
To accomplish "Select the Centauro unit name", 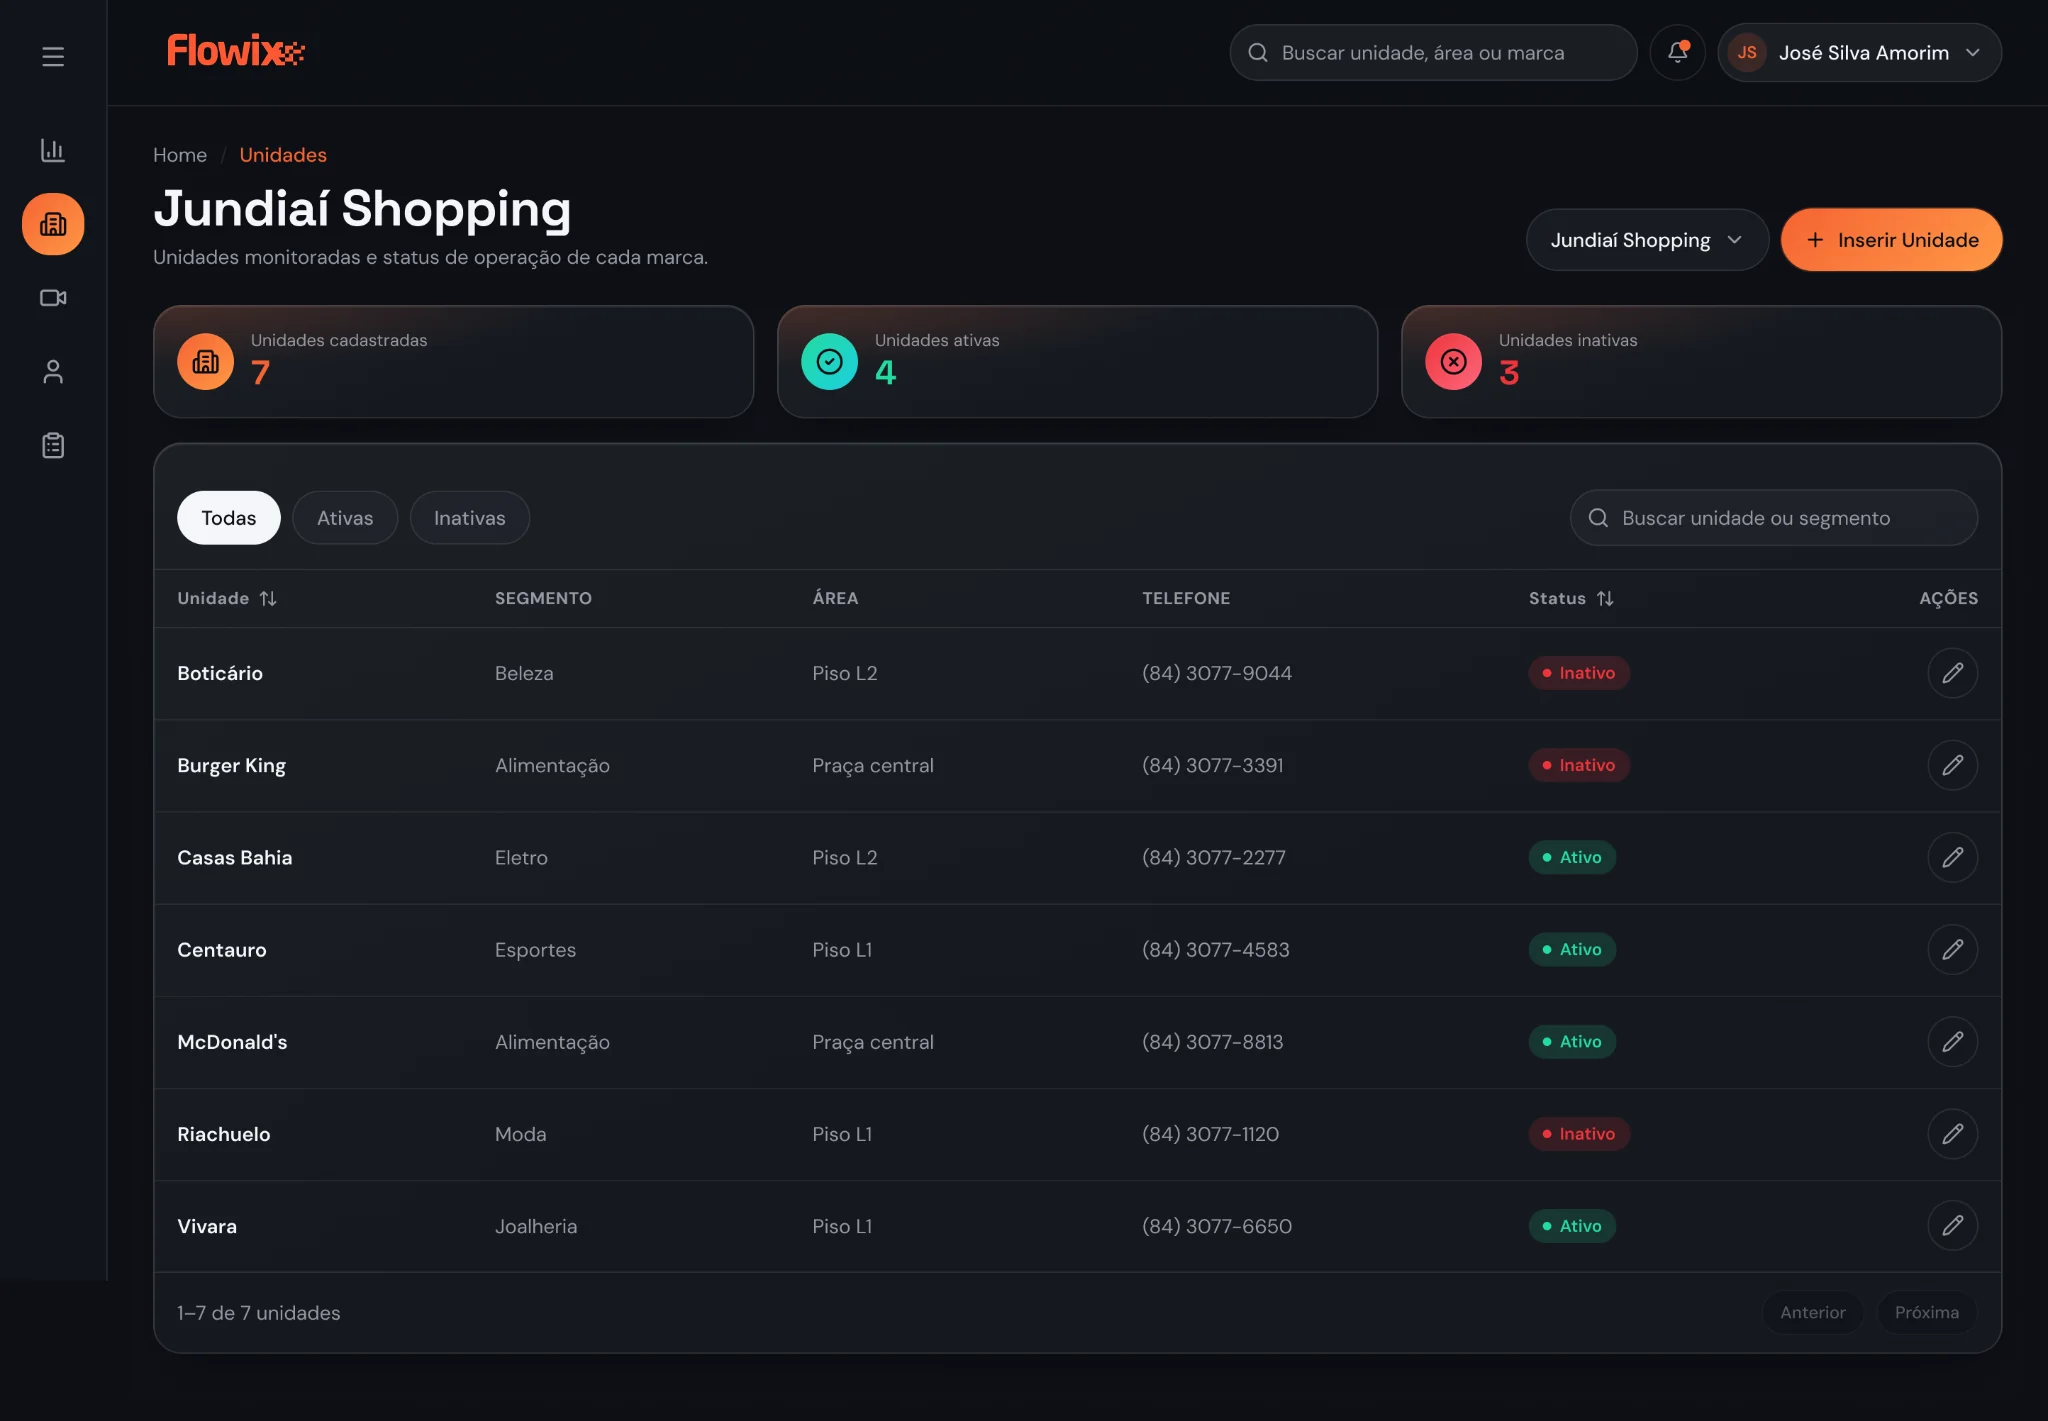I will coord(222,950).
